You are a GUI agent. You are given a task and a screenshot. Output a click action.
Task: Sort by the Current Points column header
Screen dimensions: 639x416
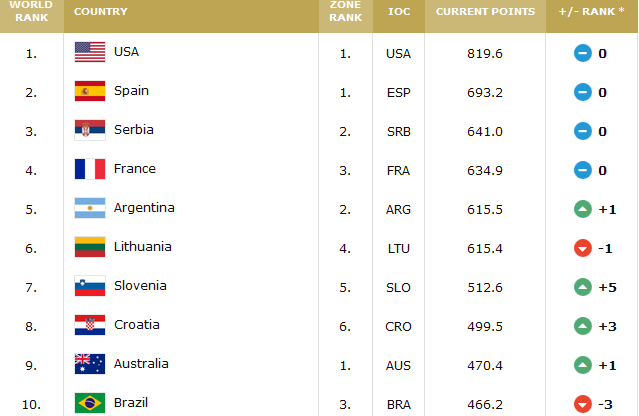tap(485, 10)
